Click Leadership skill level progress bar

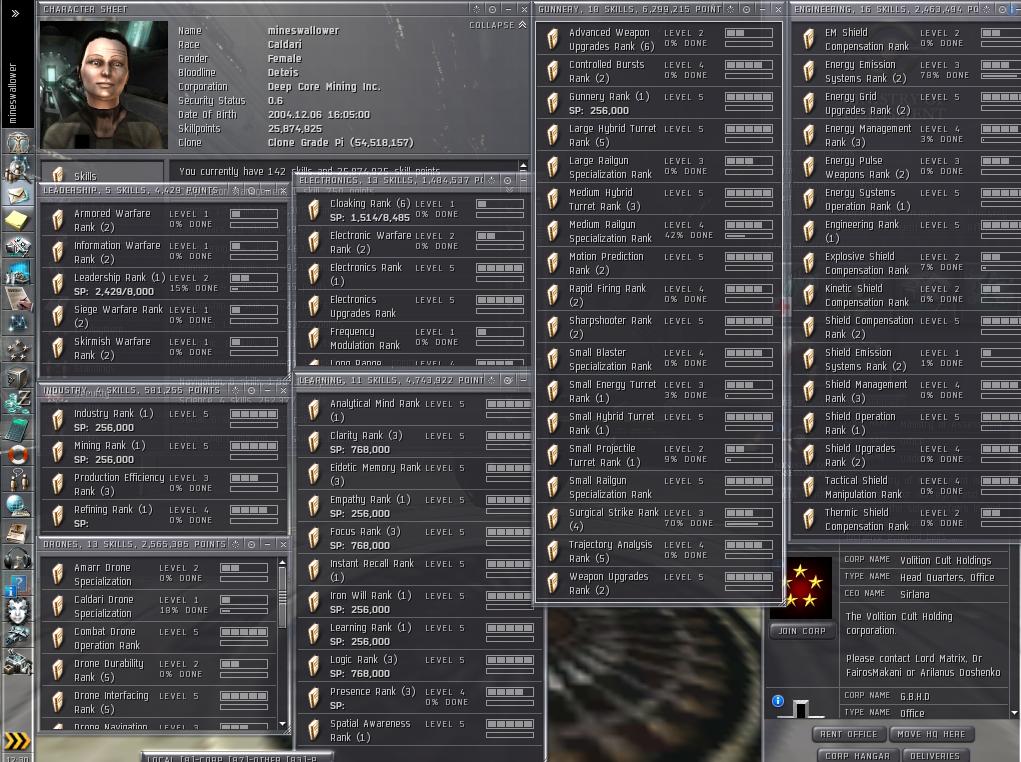pyautogui.click(x=254, y=278)
